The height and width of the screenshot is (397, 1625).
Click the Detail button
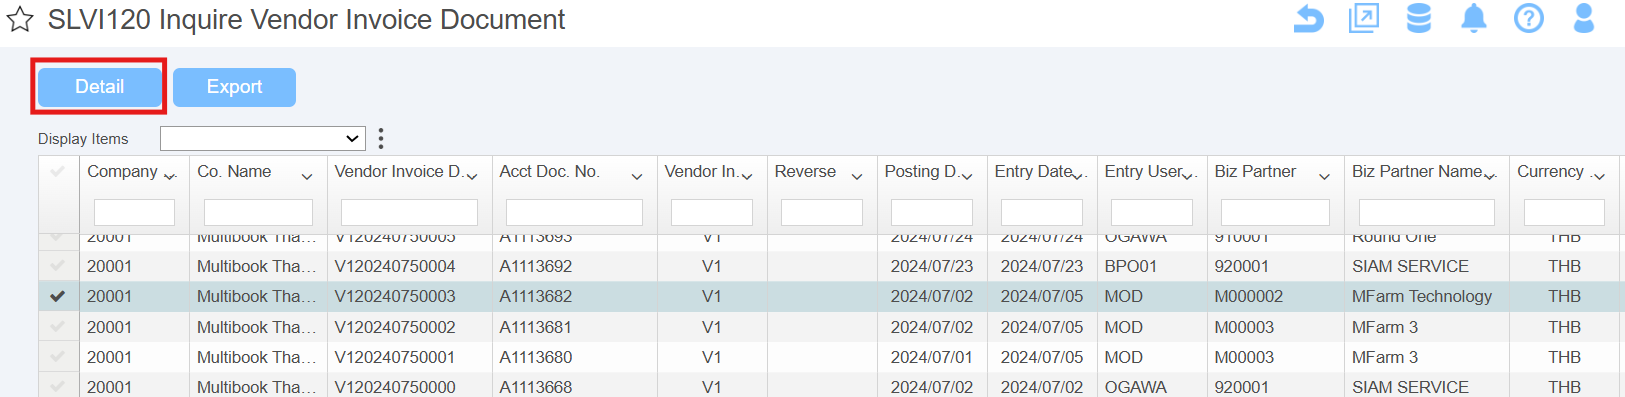tap(99, 87)
